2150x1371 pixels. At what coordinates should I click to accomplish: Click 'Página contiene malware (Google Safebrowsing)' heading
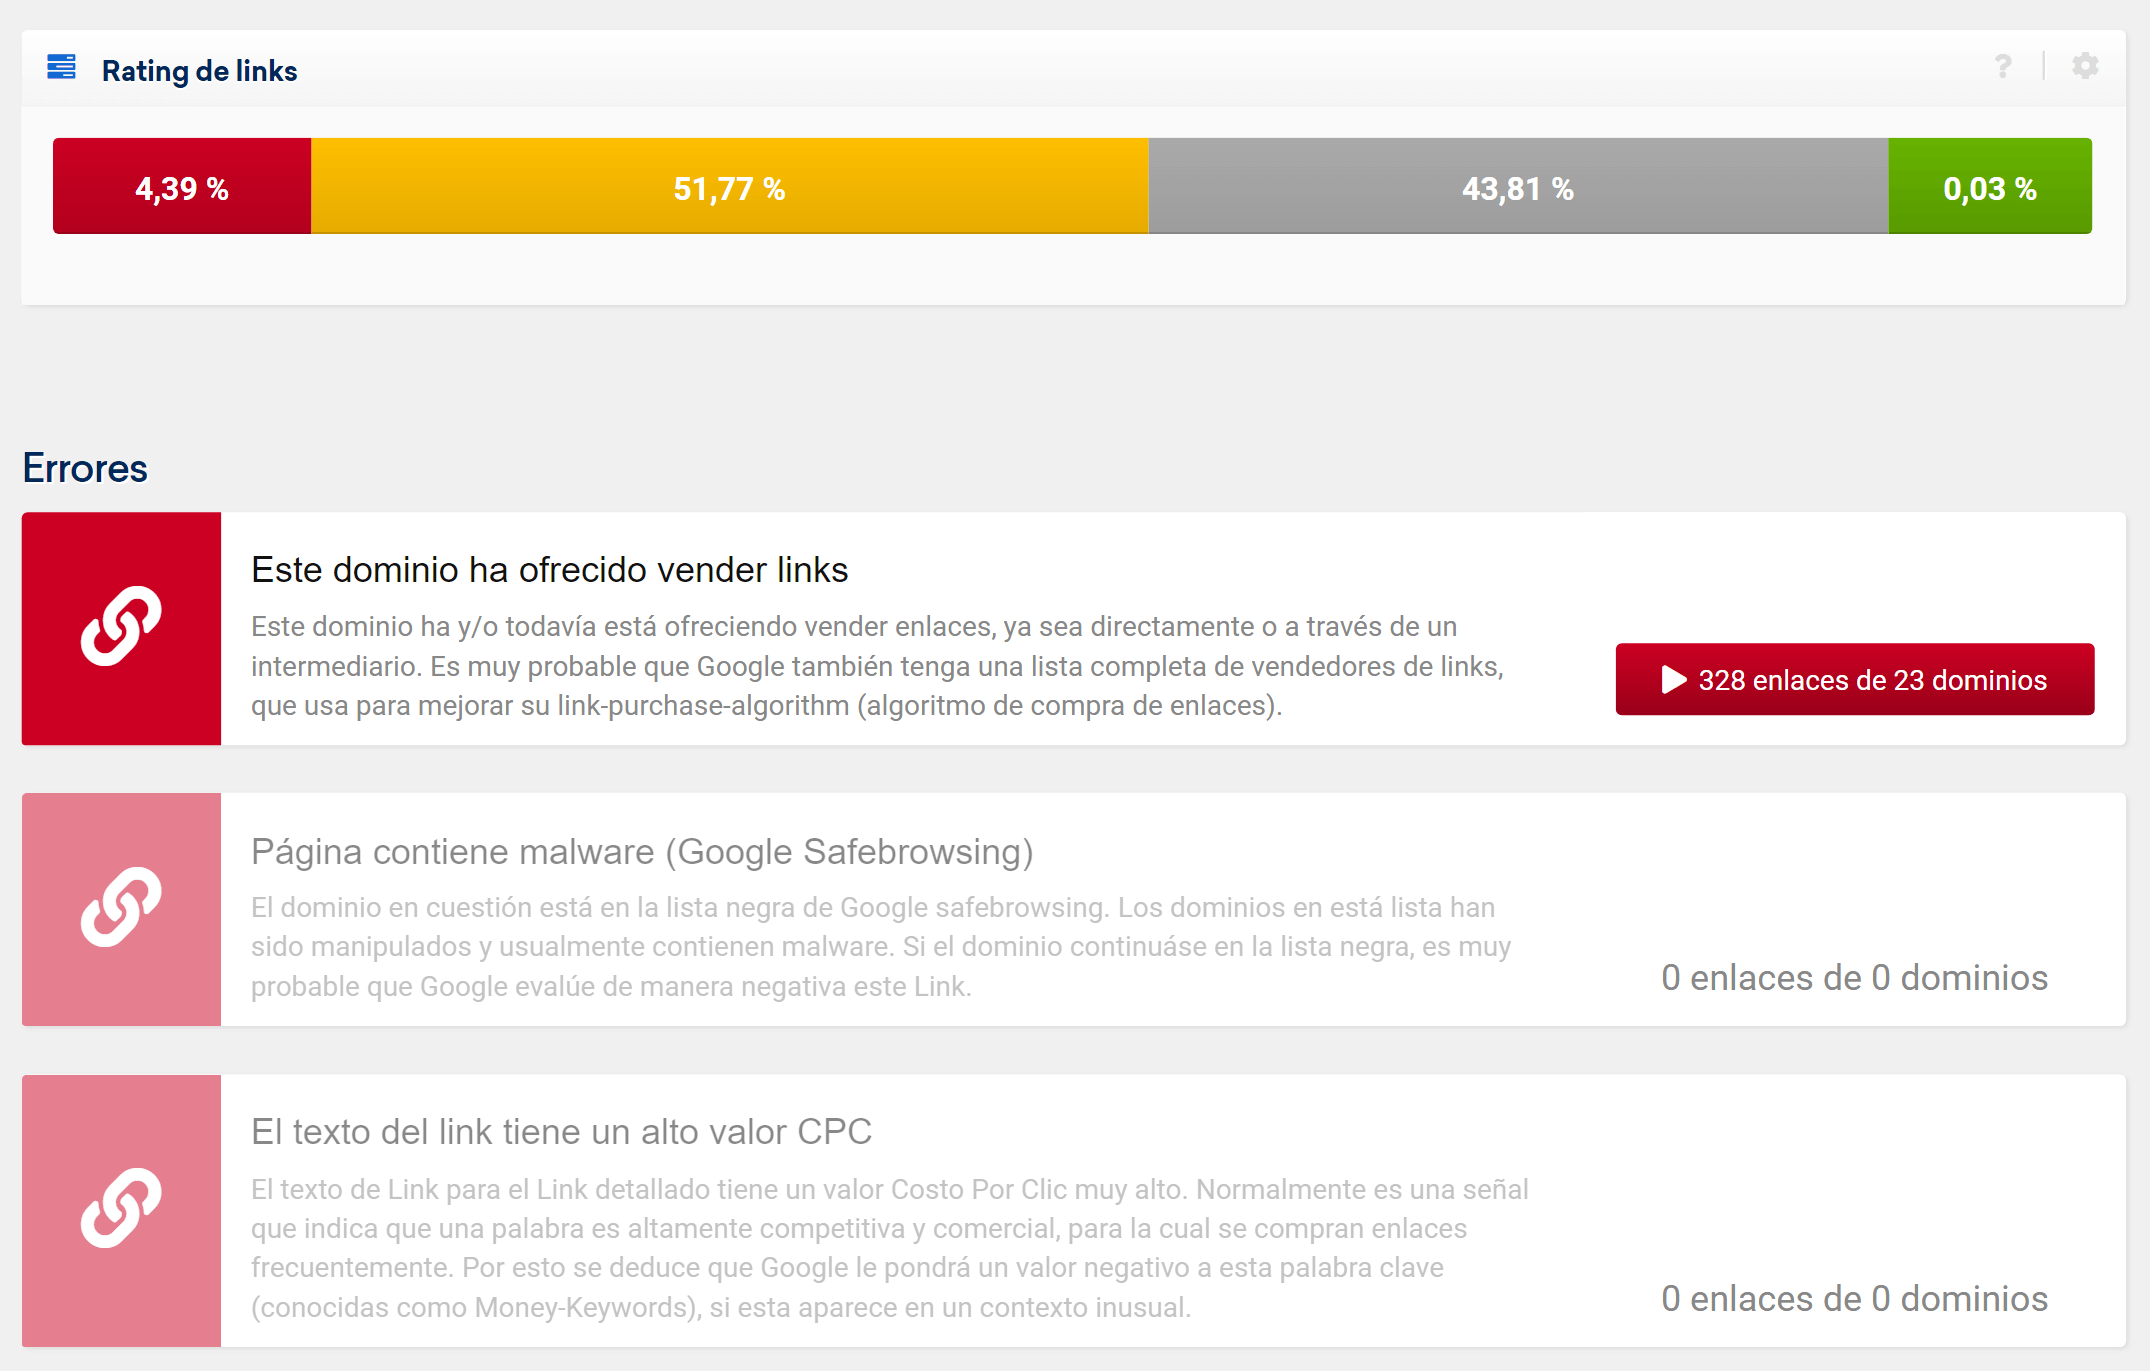tap(641, 852)
